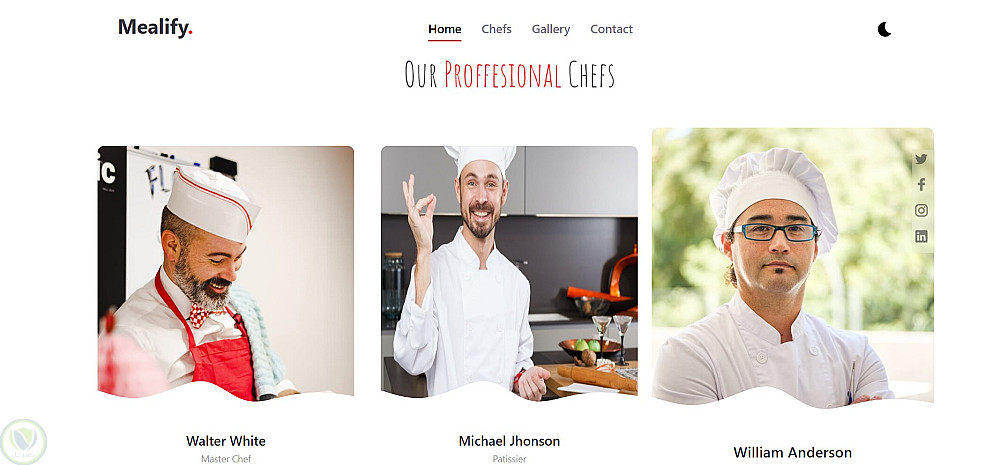This screenshot has width=1000, height=465.
Task: Click the Mealify logo
Action: [x=155, y=28]
